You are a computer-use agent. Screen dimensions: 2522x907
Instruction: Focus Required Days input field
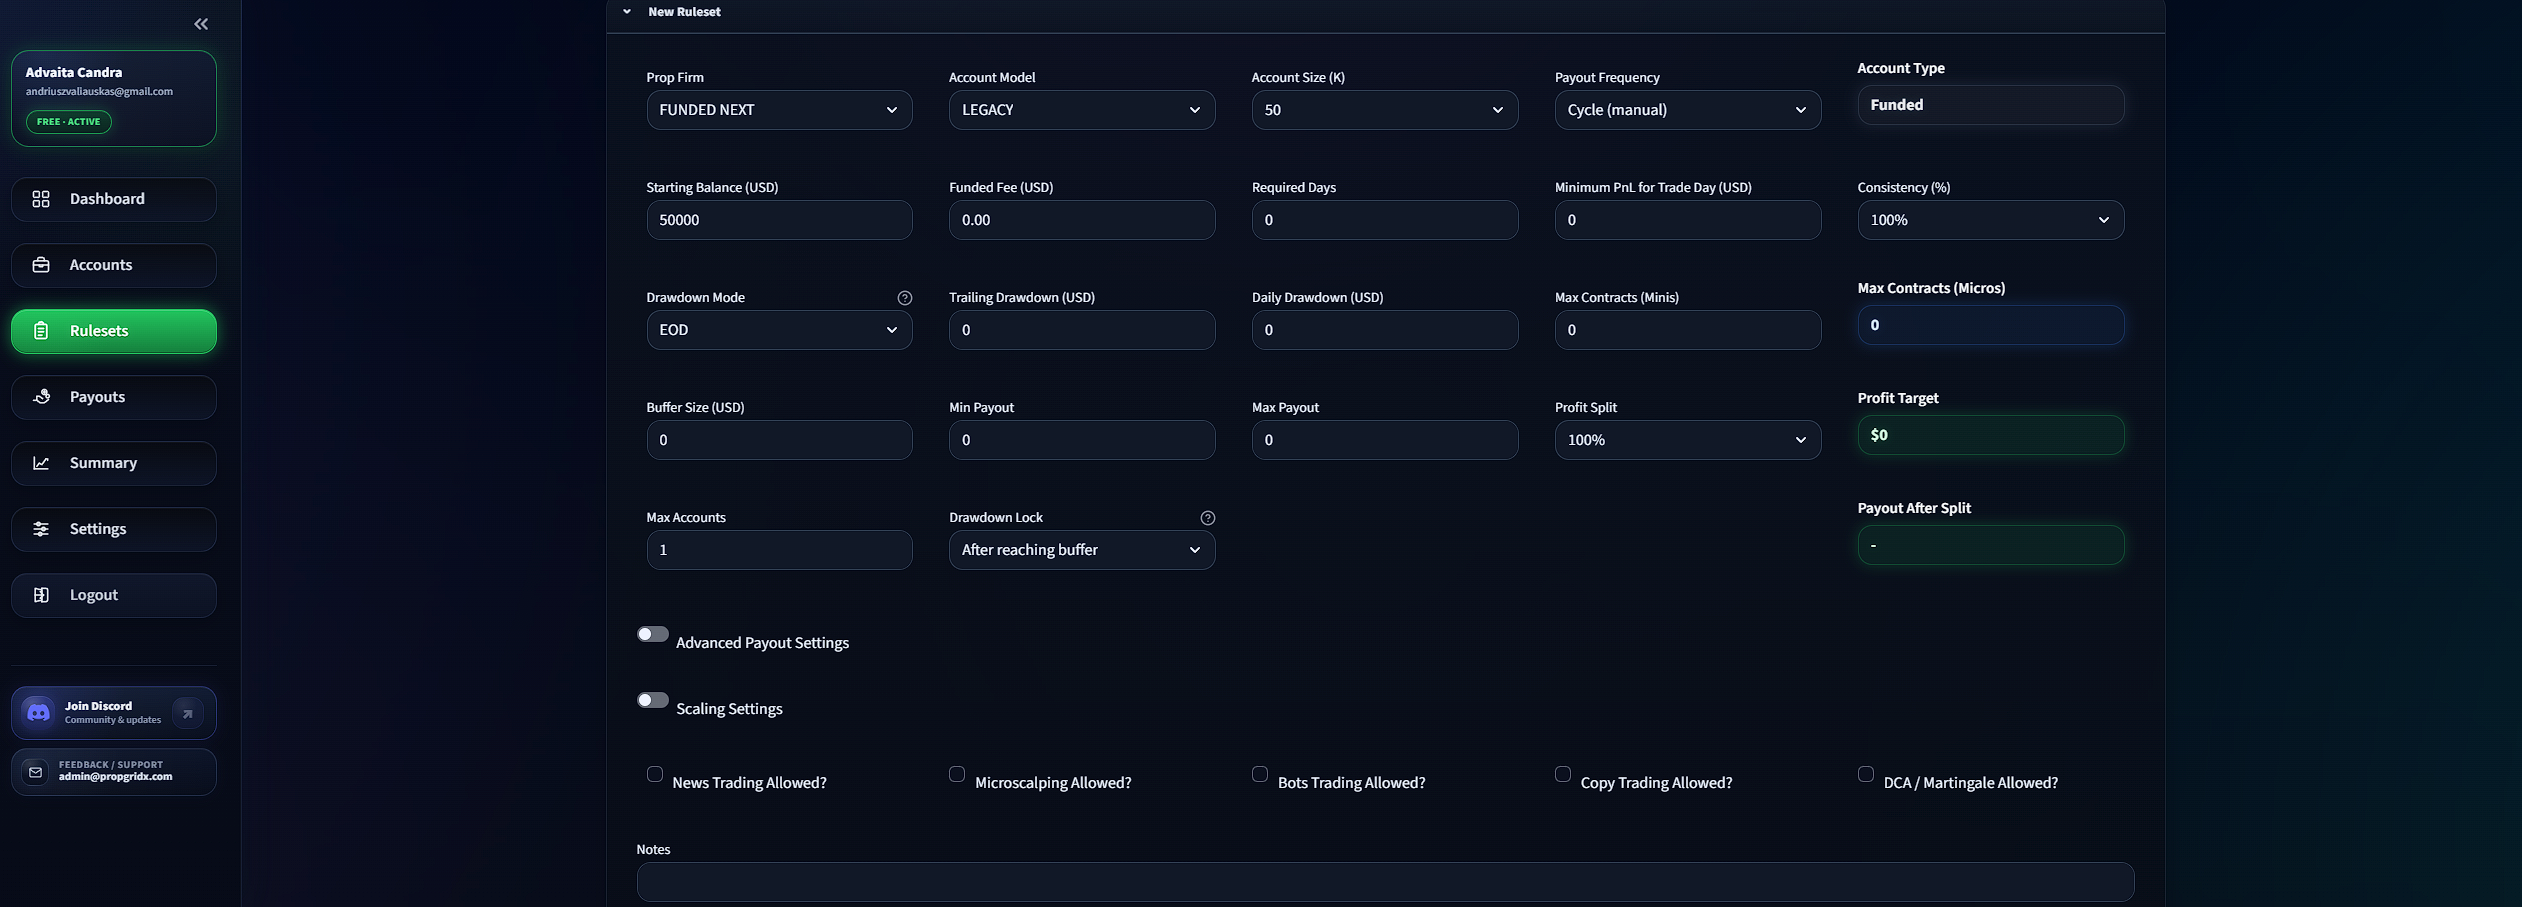(1385, 220)
